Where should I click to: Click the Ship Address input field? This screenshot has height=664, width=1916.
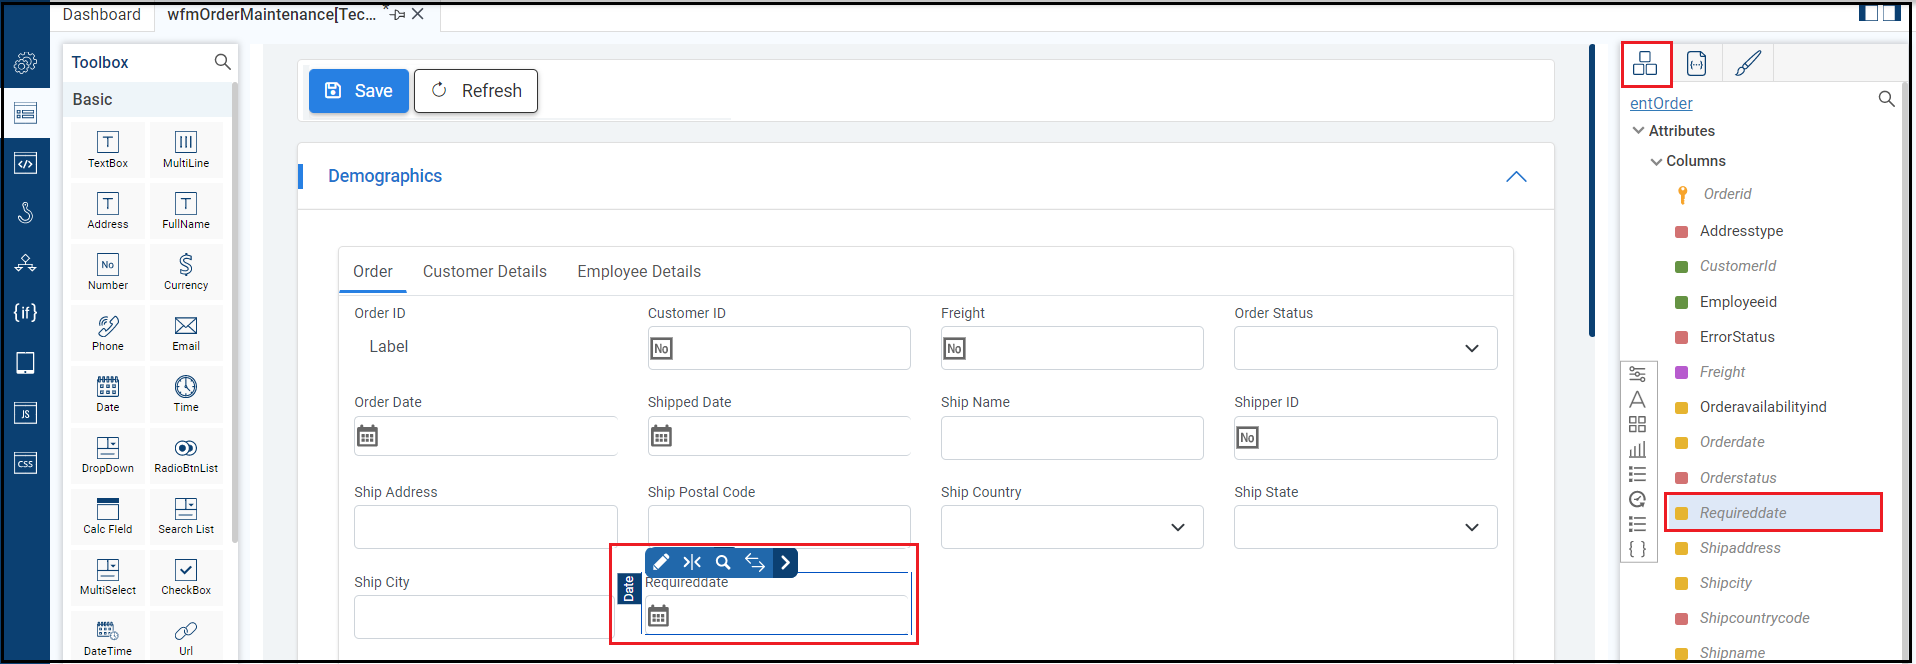pyautogui.click(x=485, y=527)
